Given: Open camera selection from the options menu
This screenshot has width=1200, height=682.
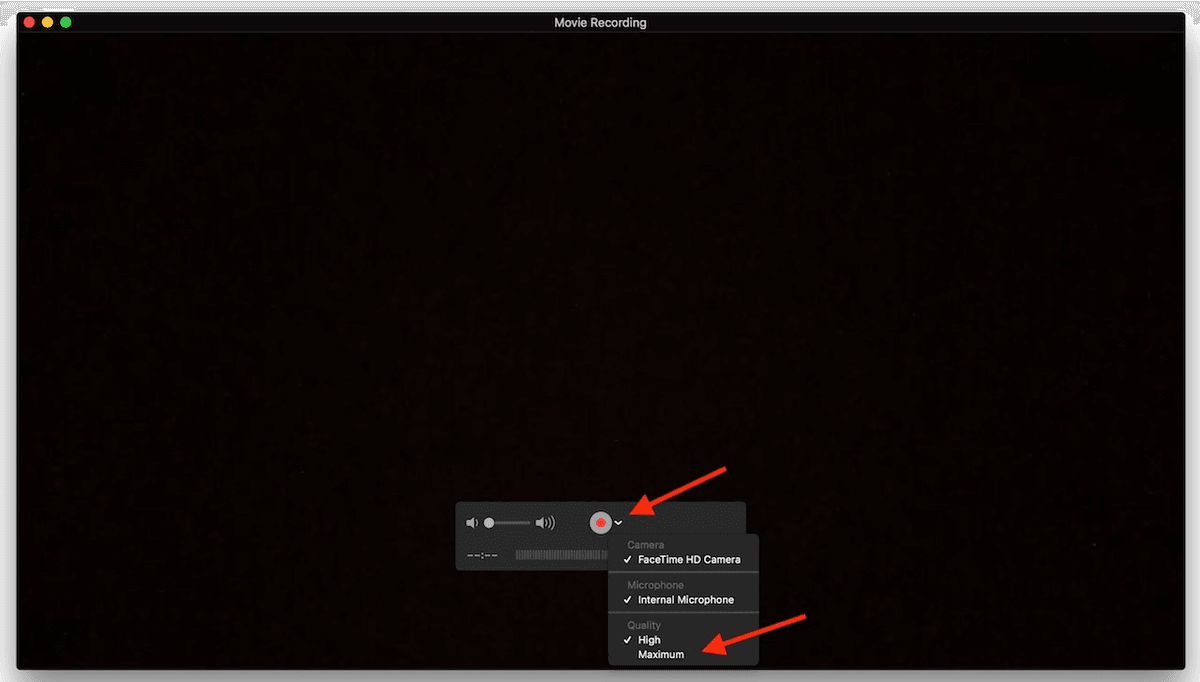Looking at the screenshot, I should pos(689,560).
